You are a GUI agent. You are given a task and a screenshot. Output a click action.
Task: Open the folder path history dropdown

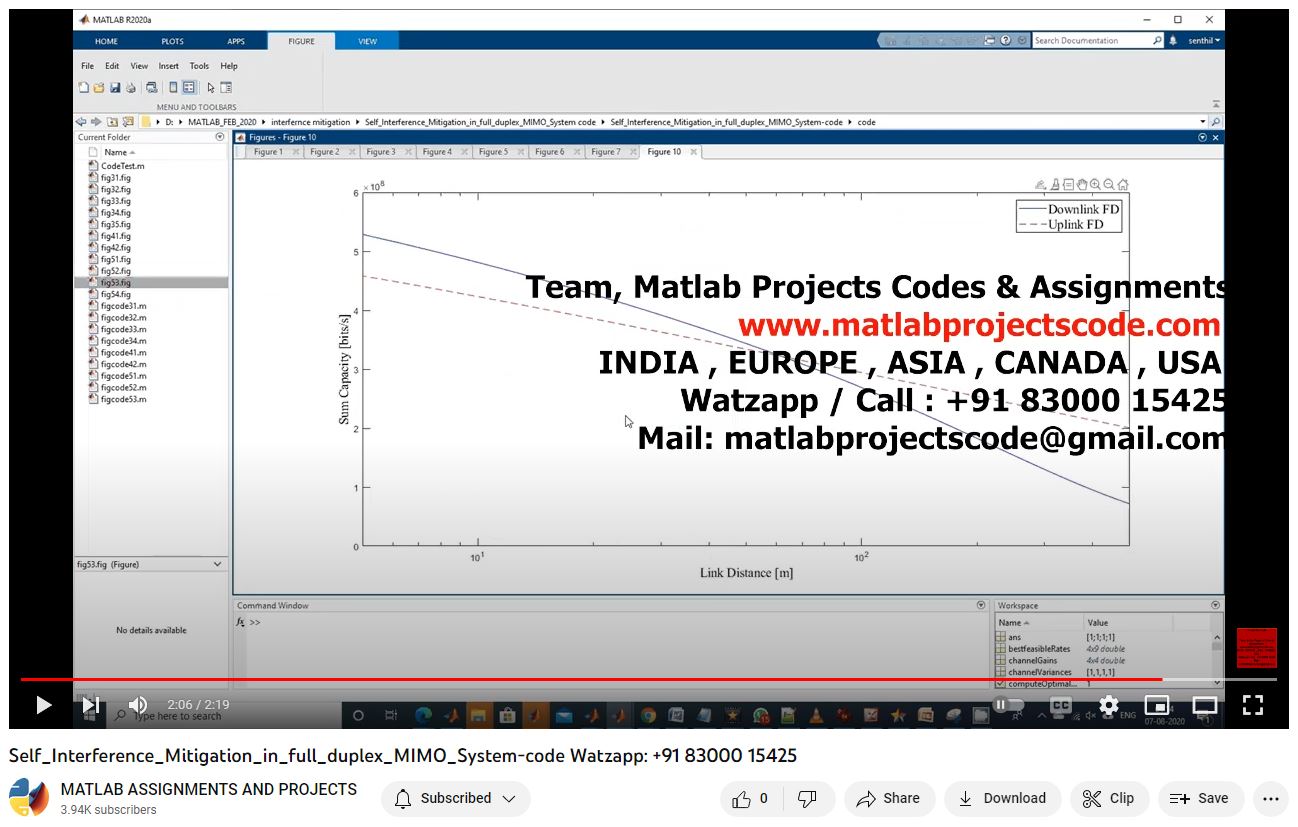coord(1202,122)
